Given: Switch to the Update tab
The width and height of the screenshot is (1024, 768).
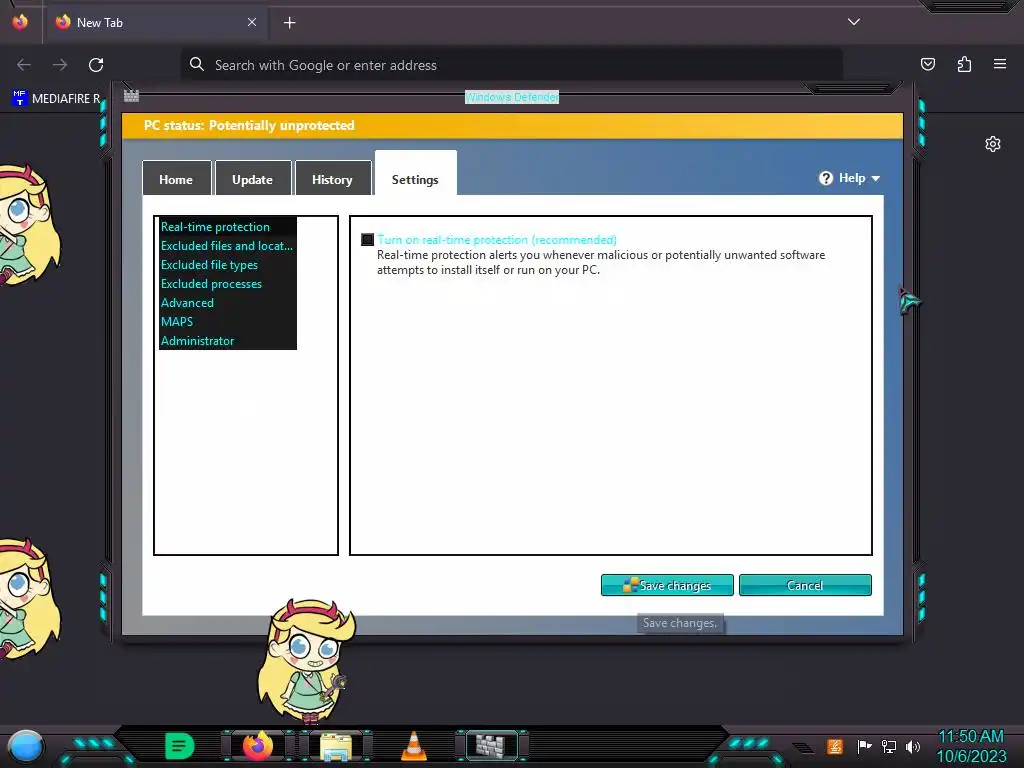Looking at the screenshot, I should [252, 179].
